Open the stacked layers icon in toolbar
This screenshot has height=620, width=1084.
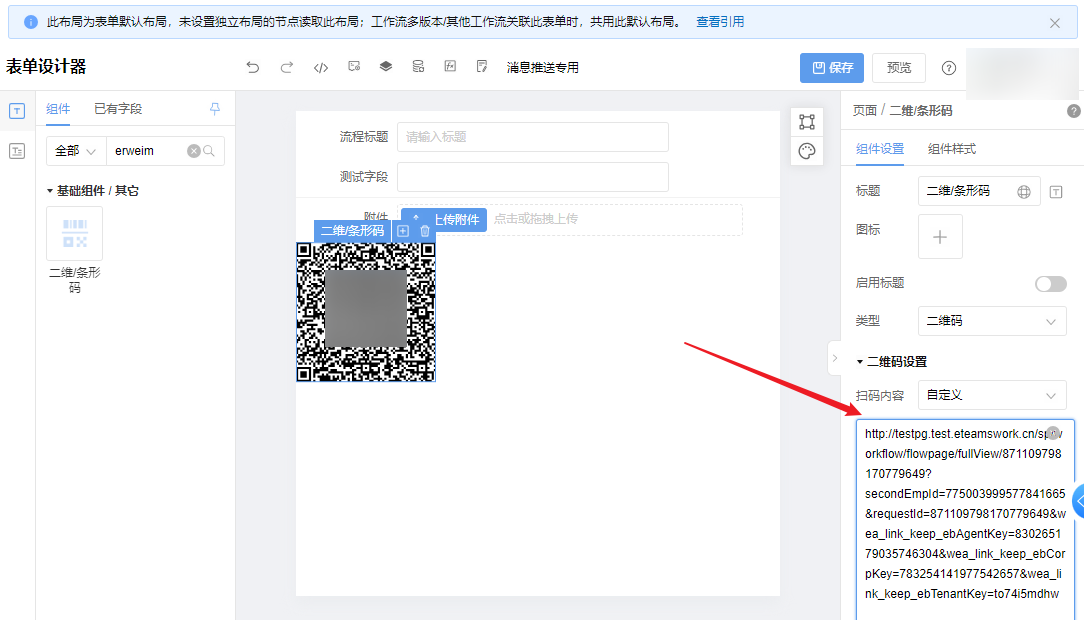[386, 66]
